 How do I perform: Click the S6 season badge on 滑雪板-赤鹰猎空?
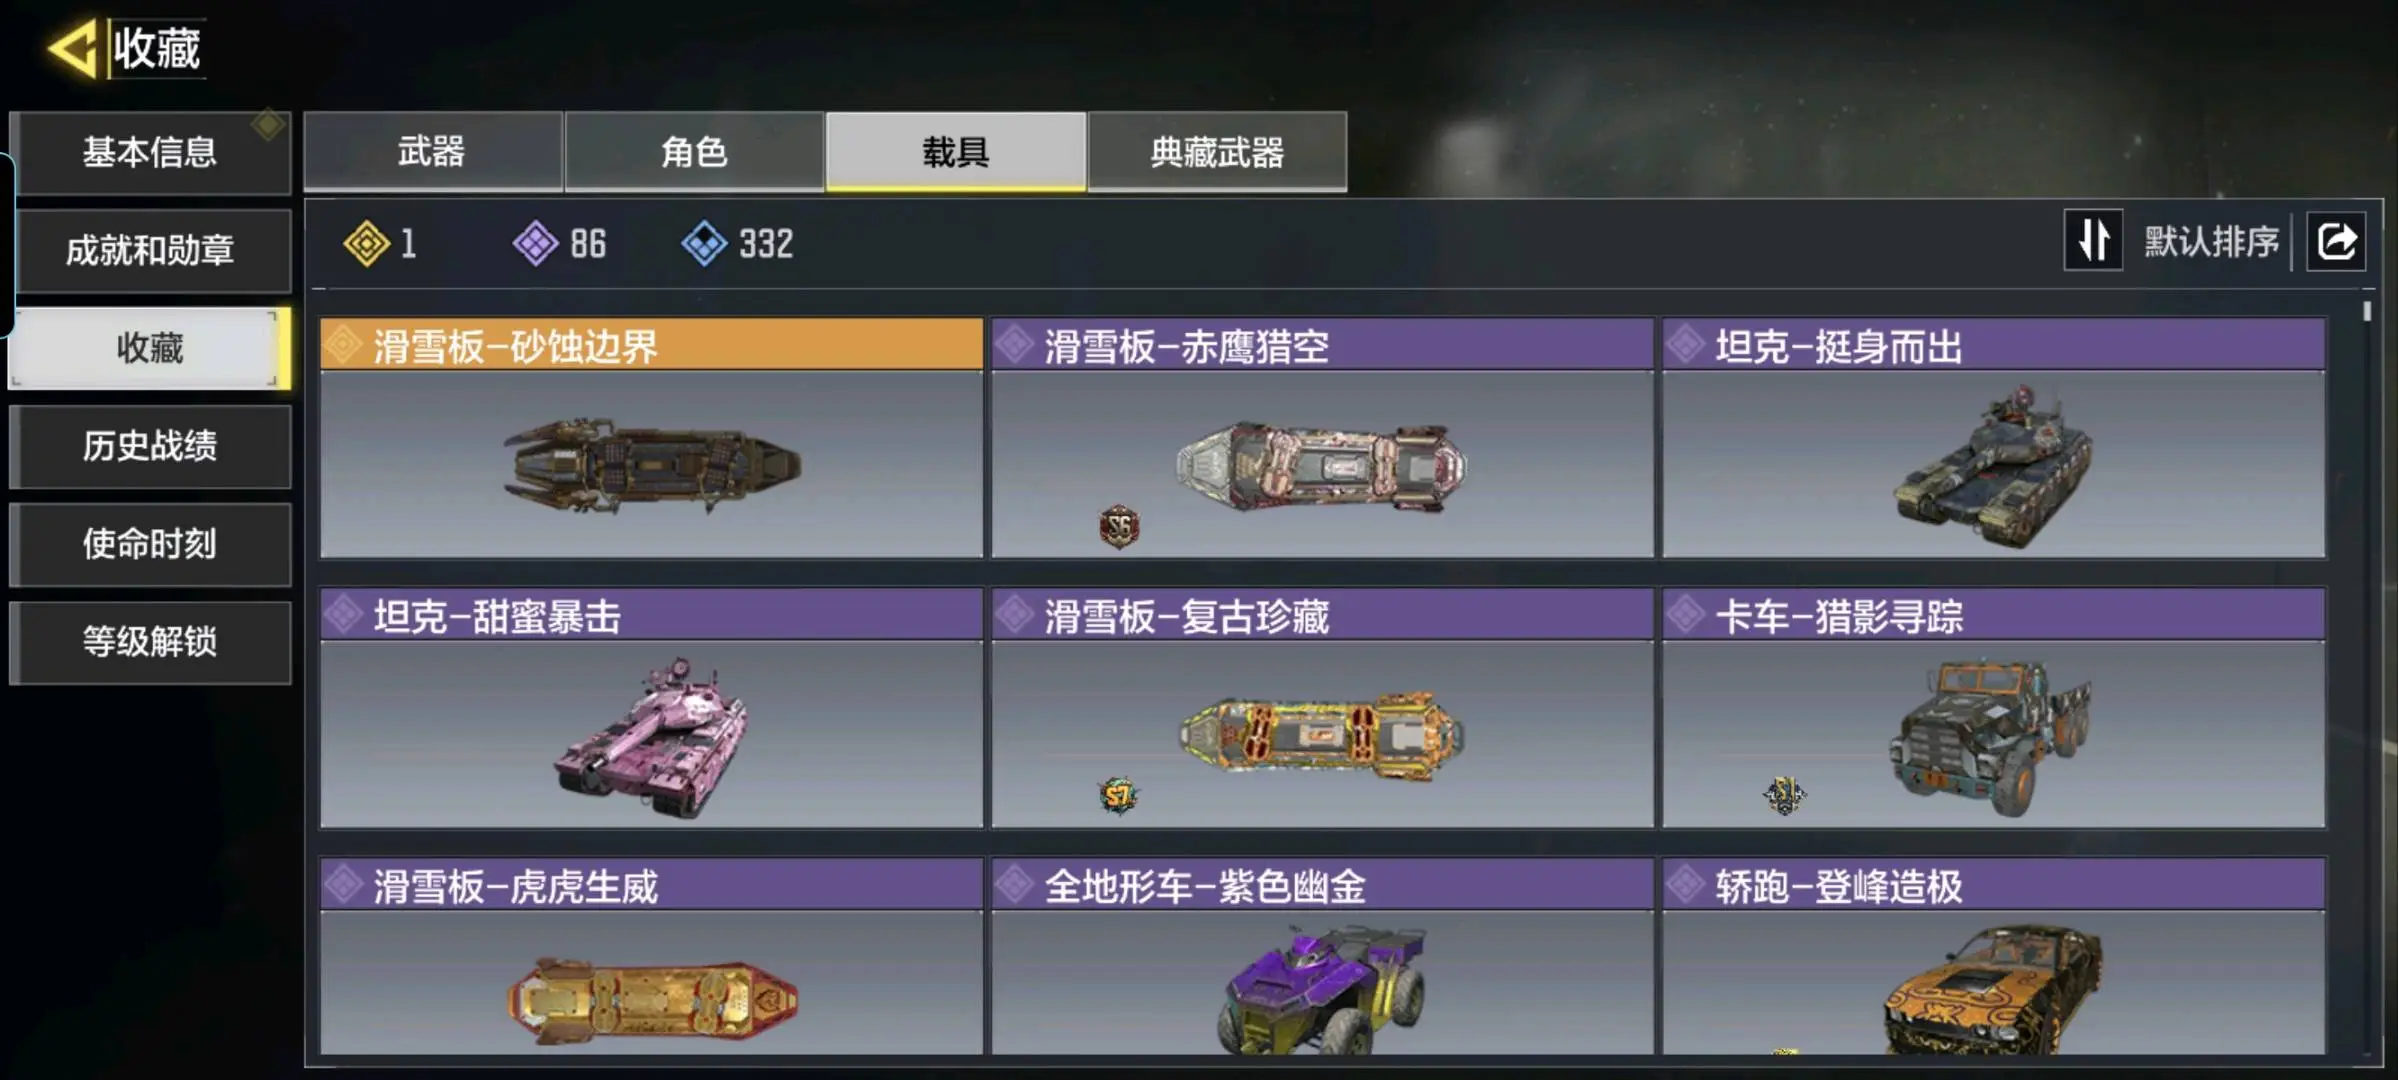click(1119, 526)
